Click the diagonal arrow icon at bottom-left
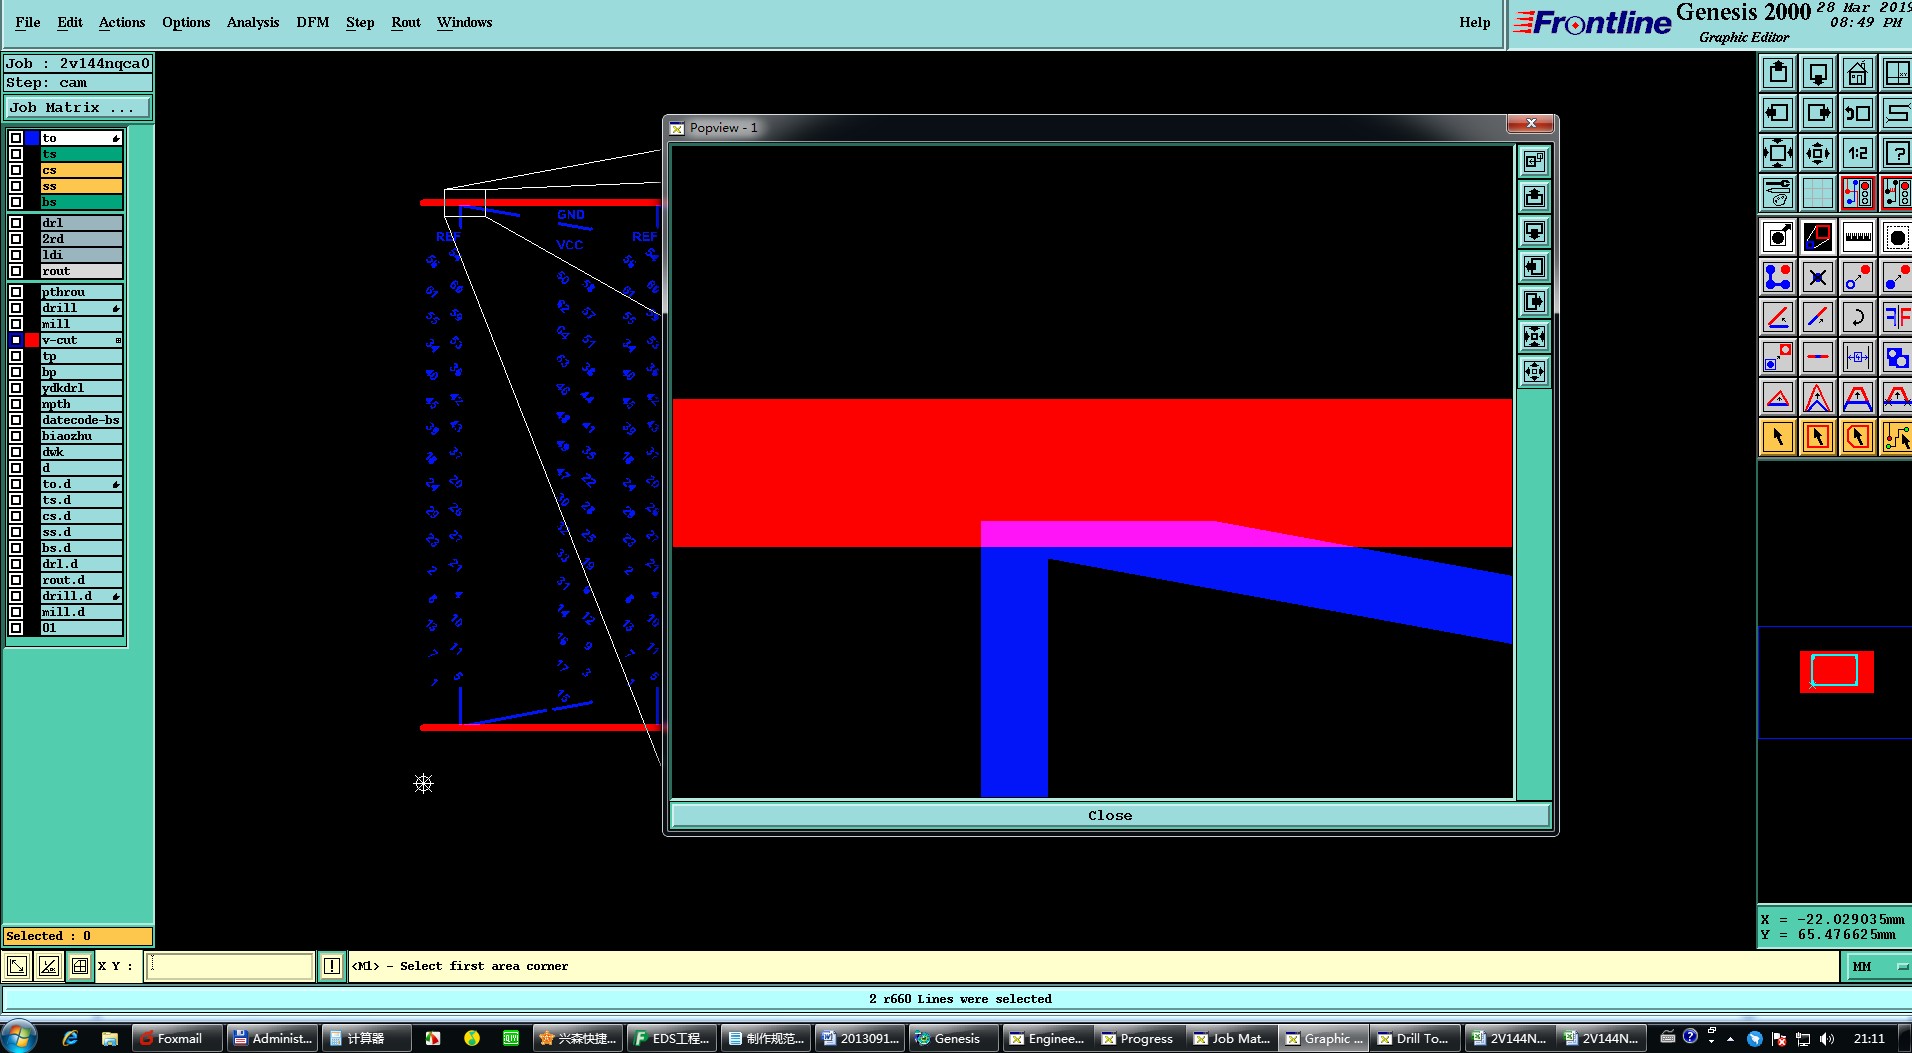 [x=17, y=966]
